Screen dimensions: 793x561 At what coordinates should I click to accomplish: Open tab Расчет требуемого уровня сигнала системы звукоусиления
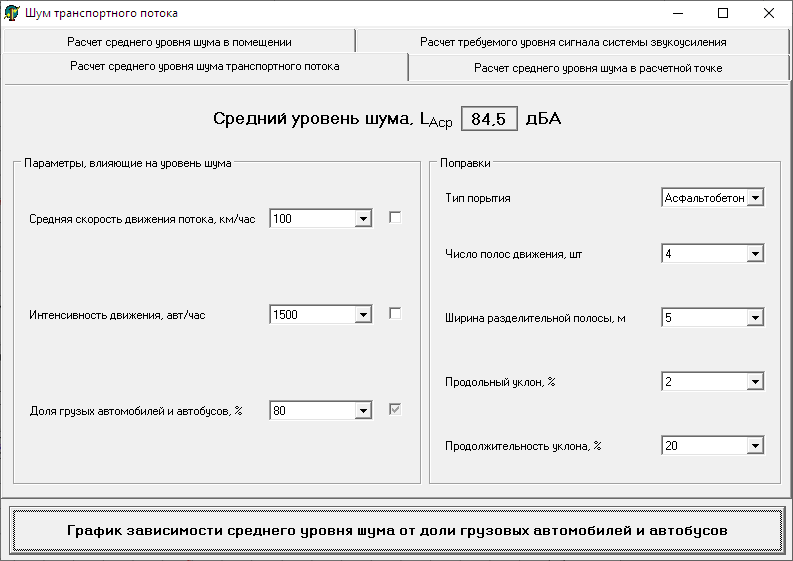572,41
